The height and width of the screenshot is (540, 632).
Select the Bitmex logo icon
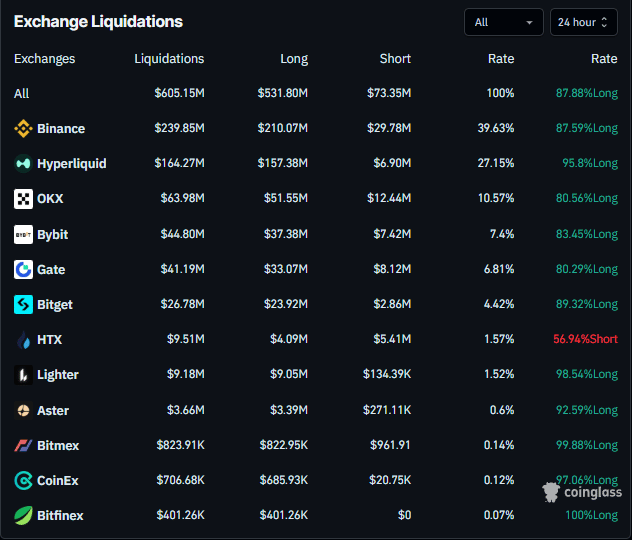(23, 446)
